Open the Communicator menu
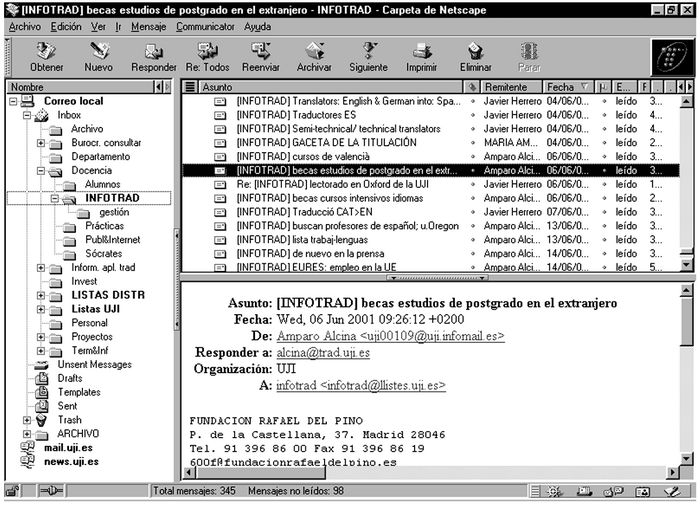Image resolution: width=700 pixels, height=506 pixels. [x=205, y=27]
